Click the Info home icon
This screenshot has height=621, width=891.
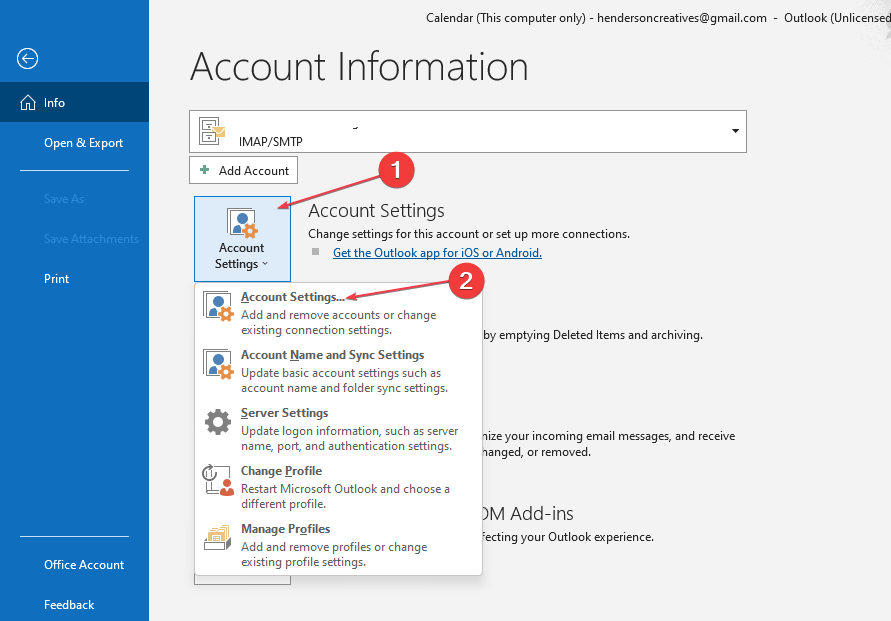[28, 102]
